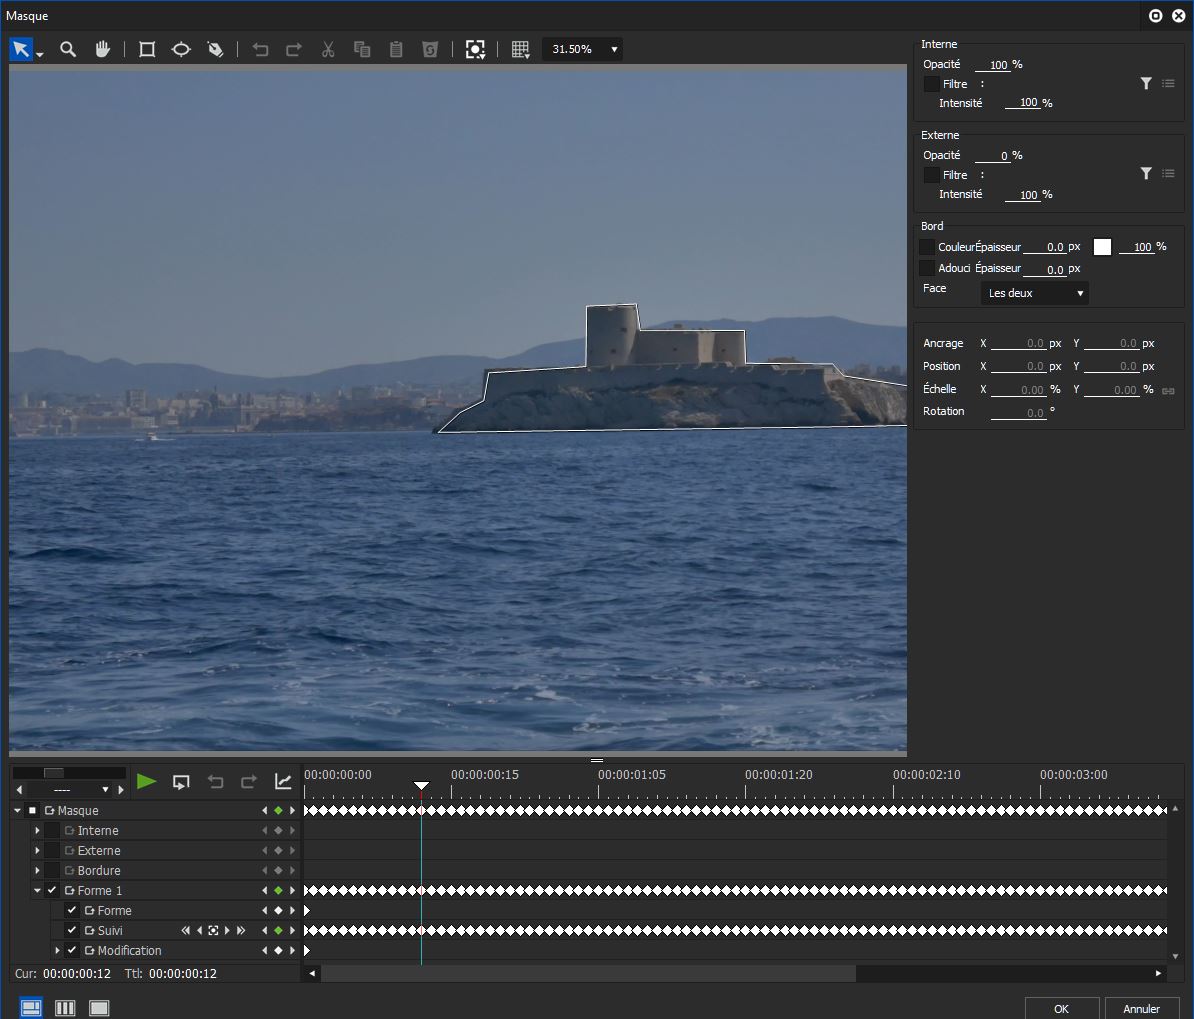The image size is (1194, 1019).
Task: Tick the Adouci checkbox in Bord
Action: [927, 268]
